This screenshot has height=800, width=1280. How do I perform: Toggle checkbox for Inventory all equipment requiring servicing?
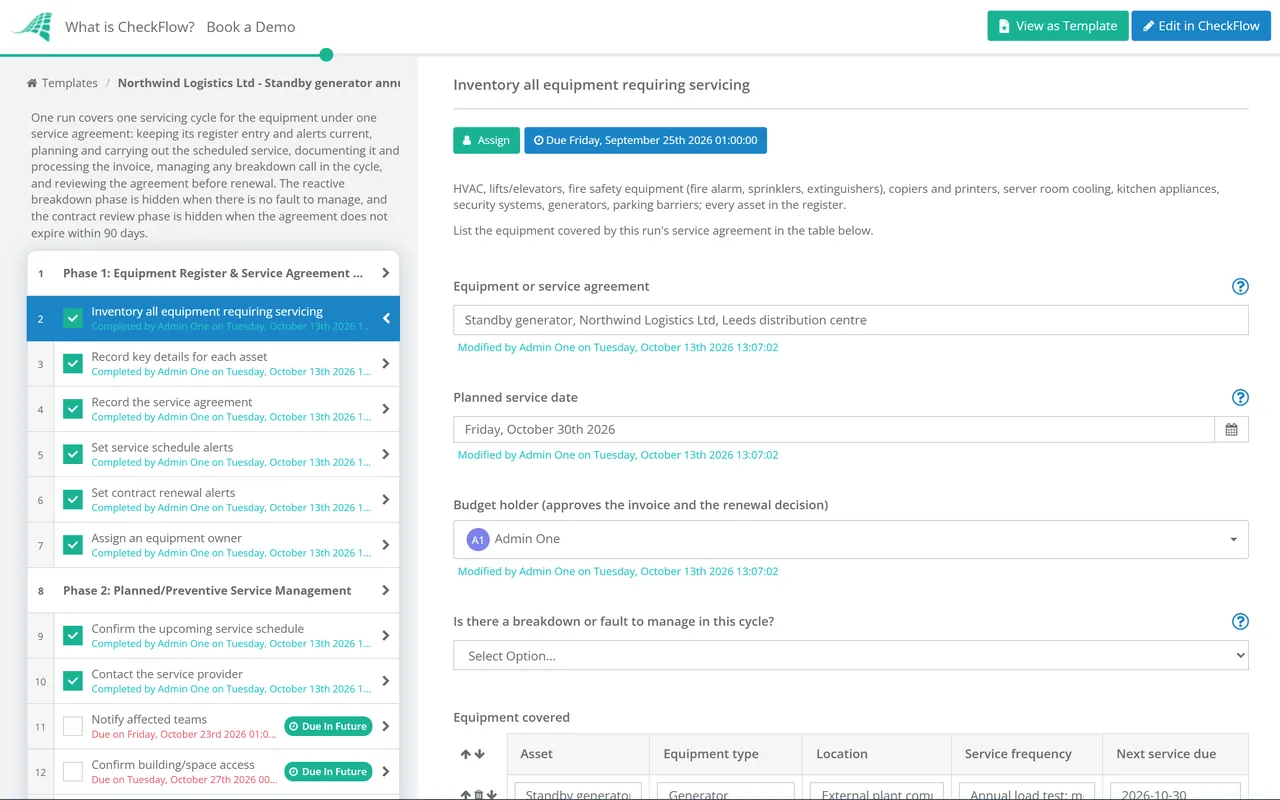tap(73, 318)
